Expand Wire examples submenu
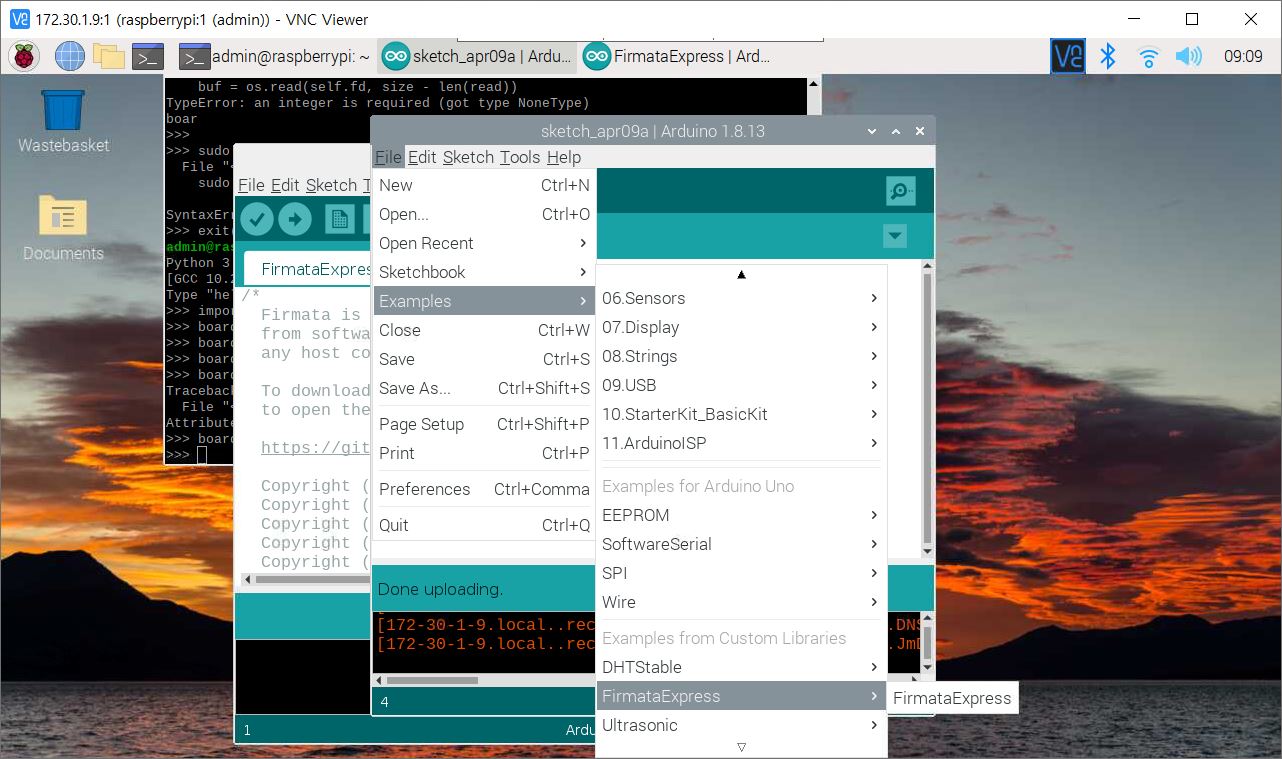This screenshot has width=1282, height=759. 741,602
